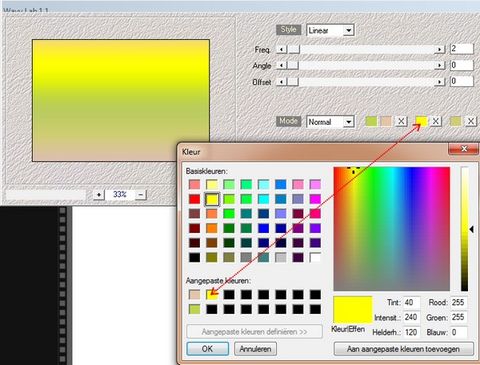Select the beige custom color in Aangepaste kleuren
Image resolution: width=480 pixels, height=365 pixels.
click(x=195, y=295)
